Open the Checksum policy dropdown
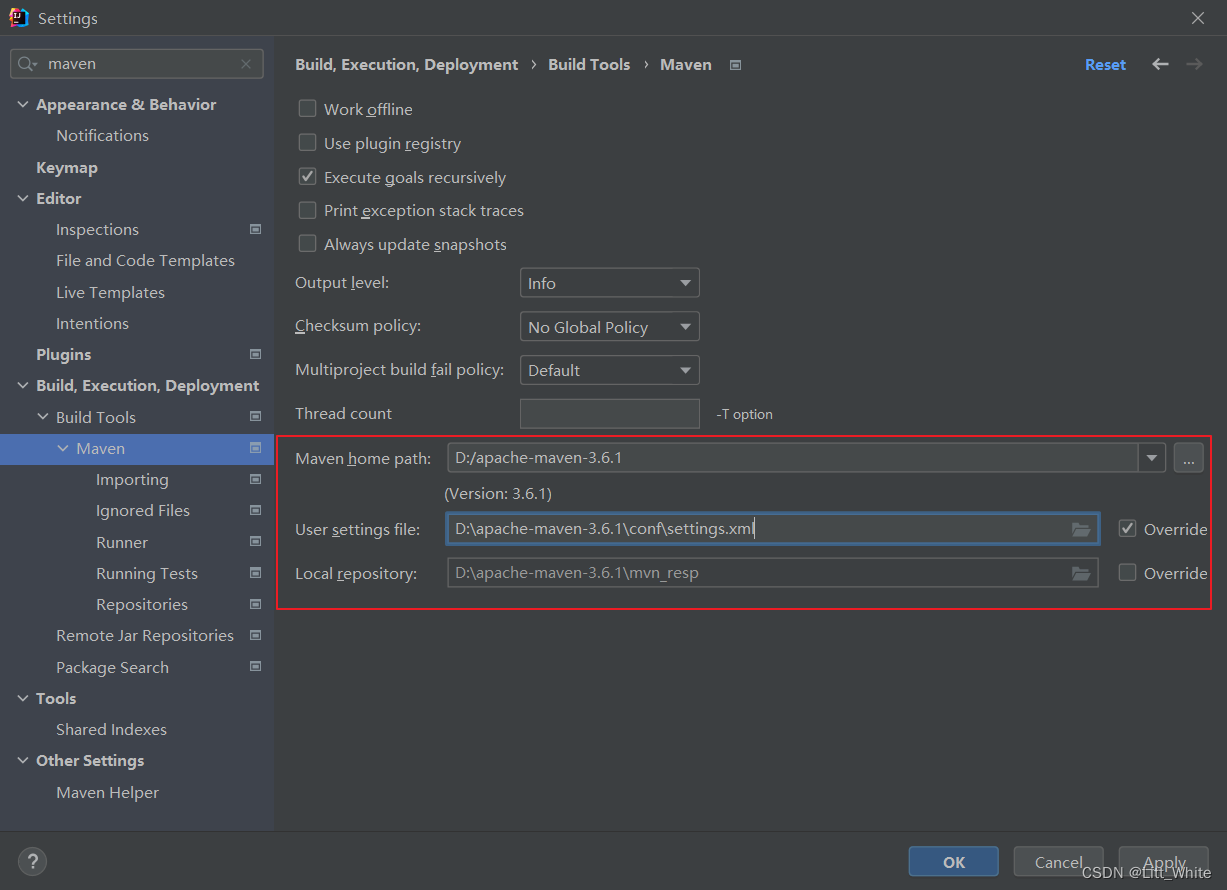Image resolution: width=1227 pixels, height=890 pixels. pos(609,327)
